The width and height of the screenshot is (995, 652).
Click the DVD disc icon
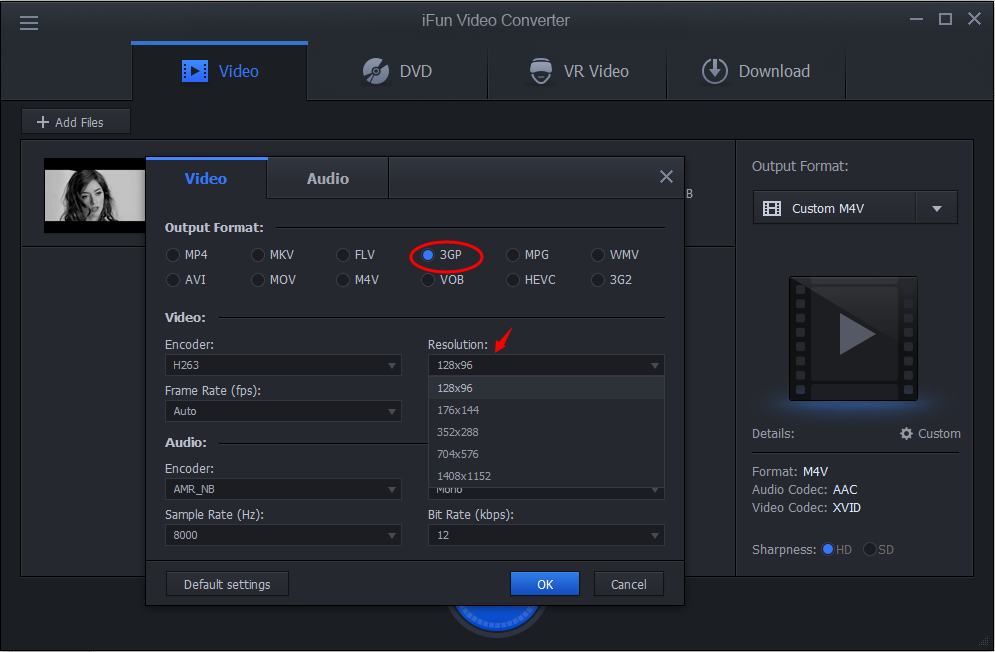[376, 71]
